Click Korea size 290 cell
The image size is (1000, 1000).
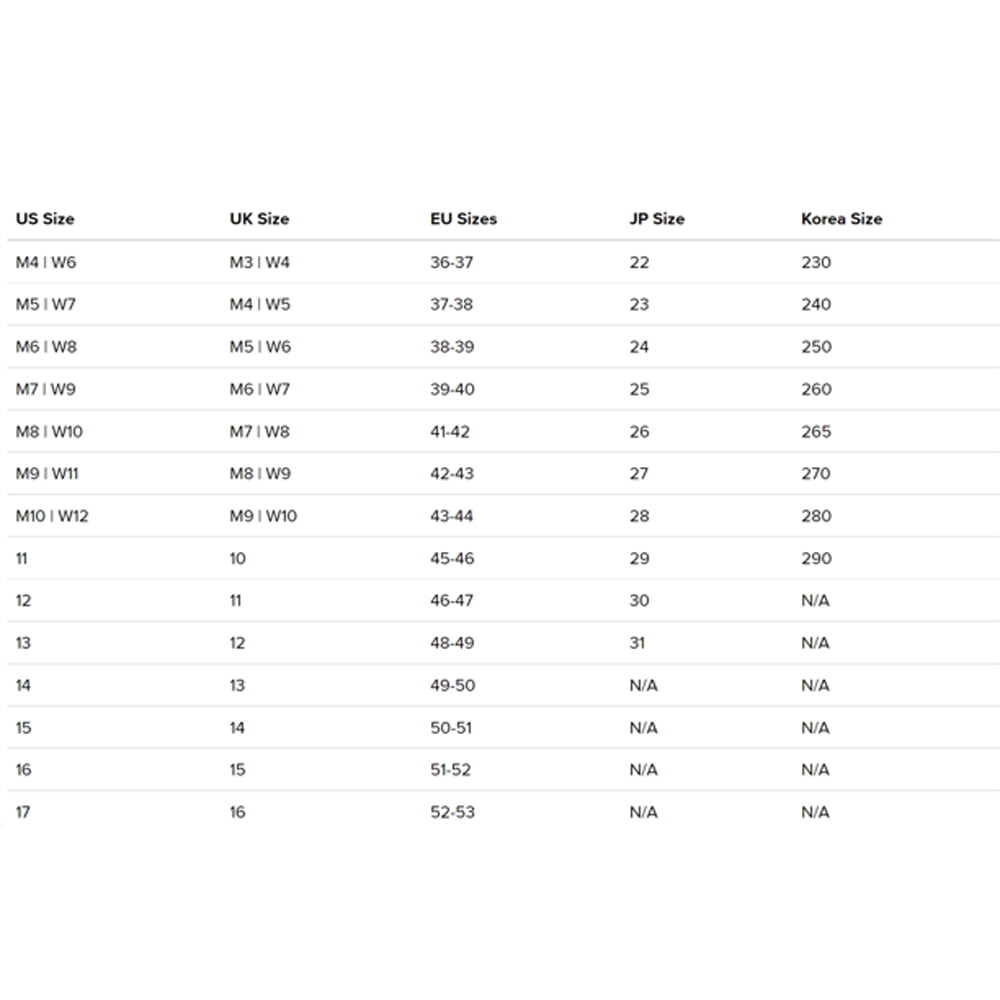point(816,558)
